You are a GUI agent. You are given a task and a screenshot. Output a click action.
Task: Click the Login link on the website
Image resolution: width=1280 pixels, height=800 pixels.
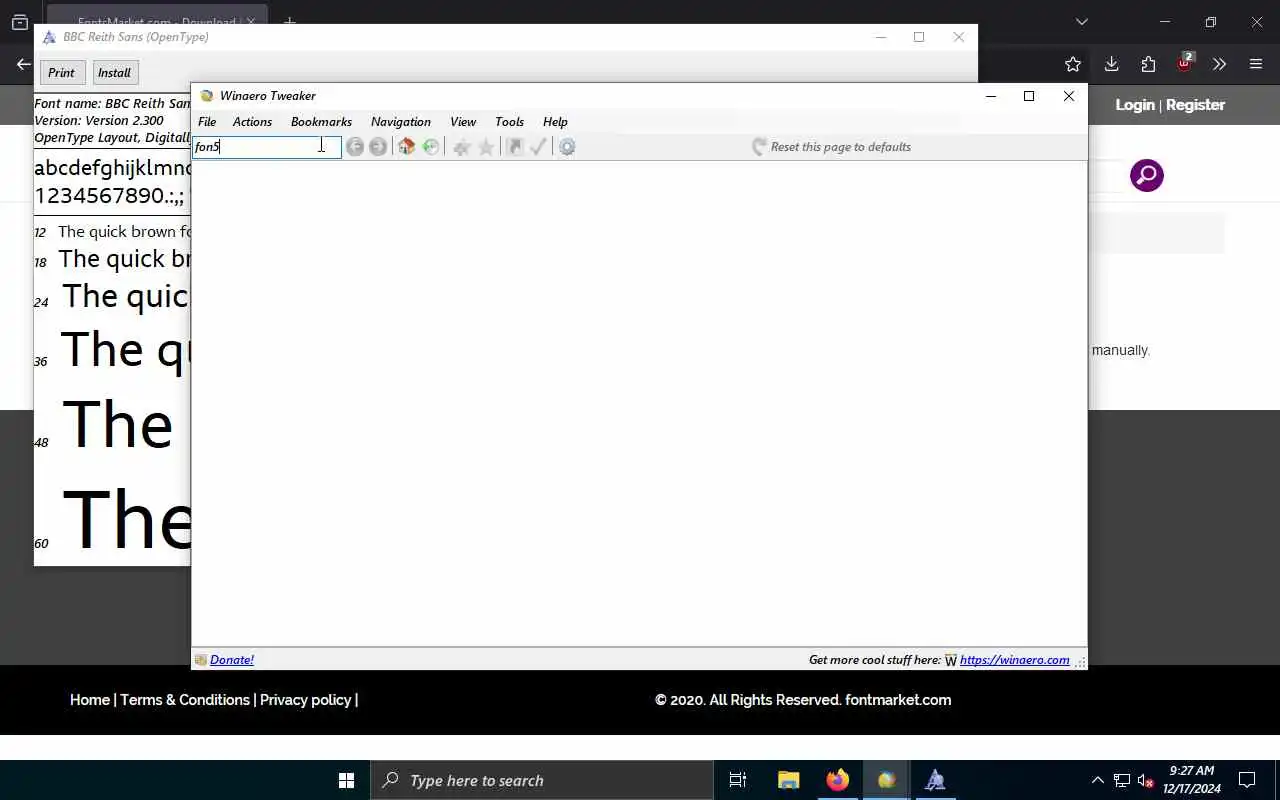1135,105
